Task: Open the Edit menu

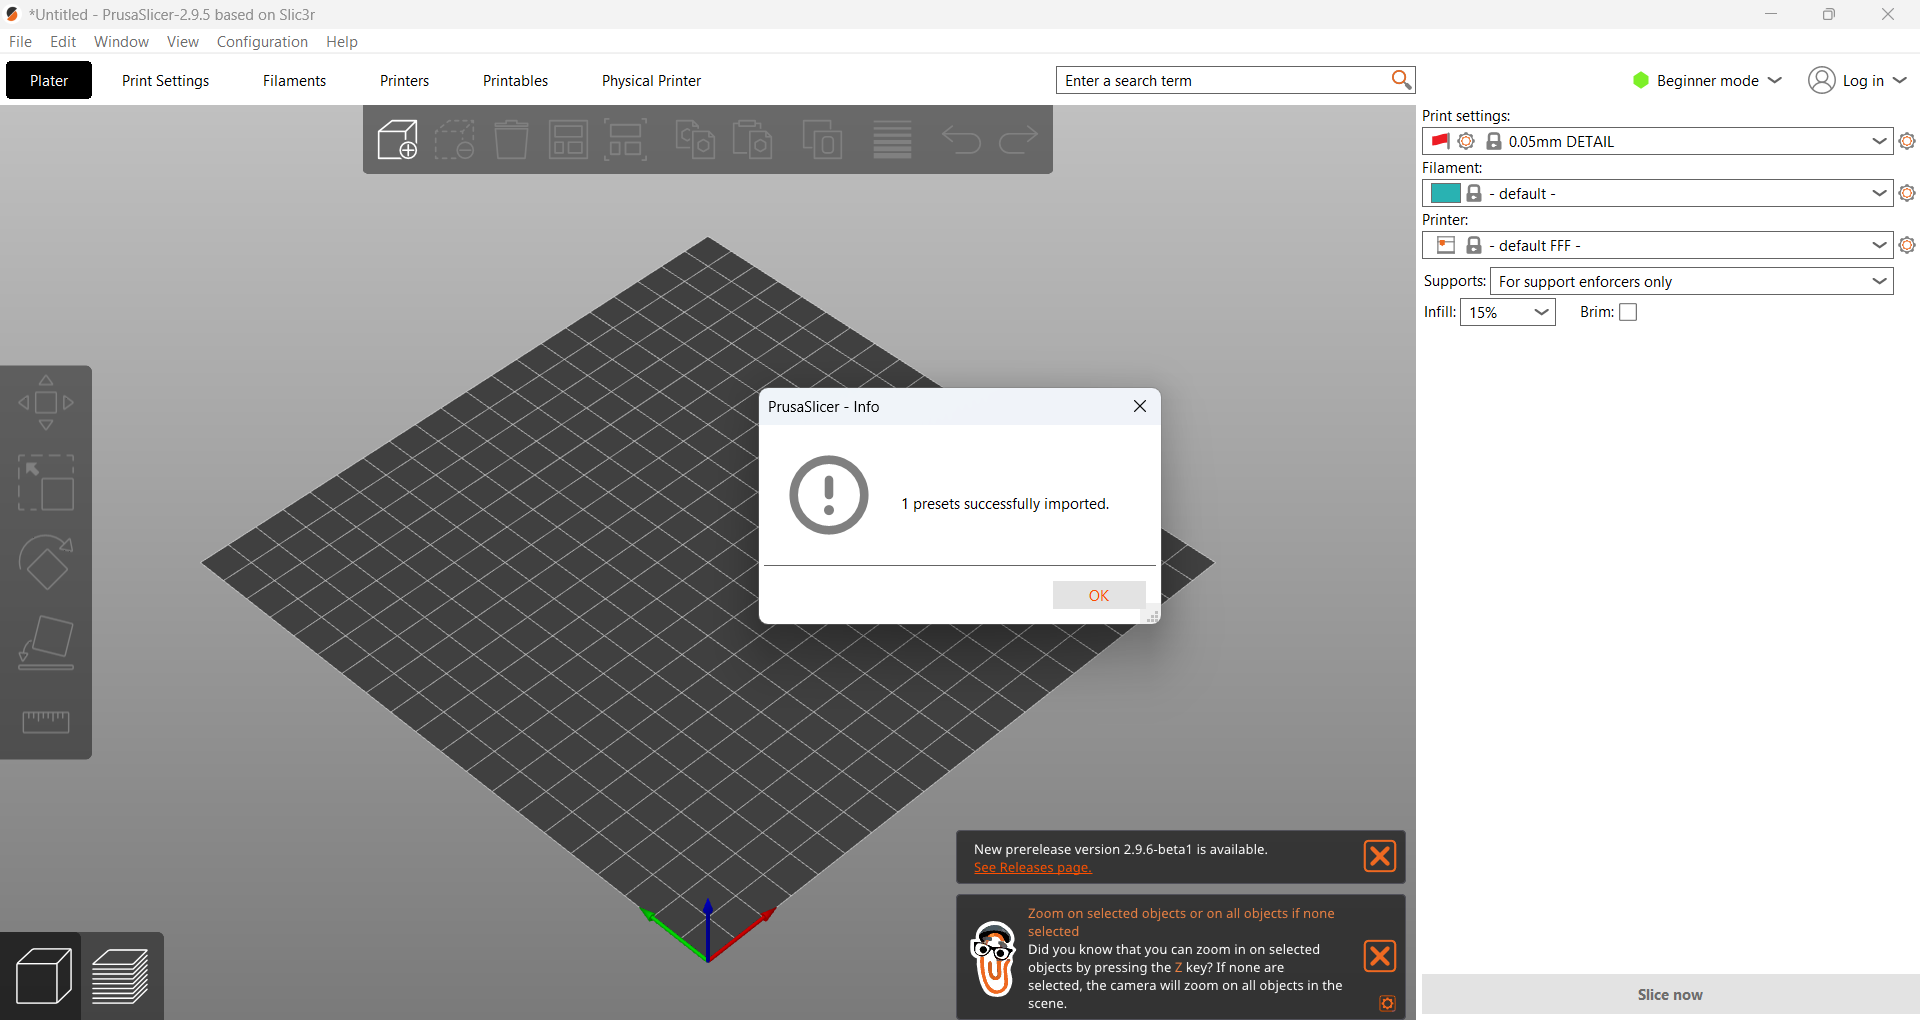Action: (x=63, y=41)
